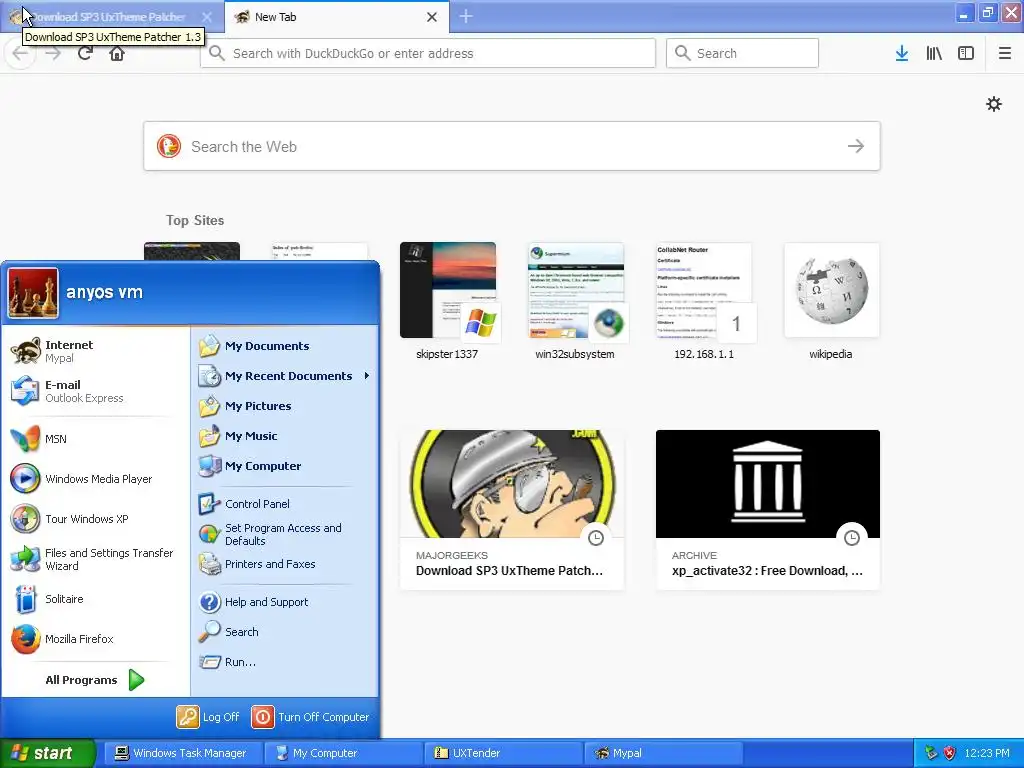Click the Log Off button

[208, 717]
